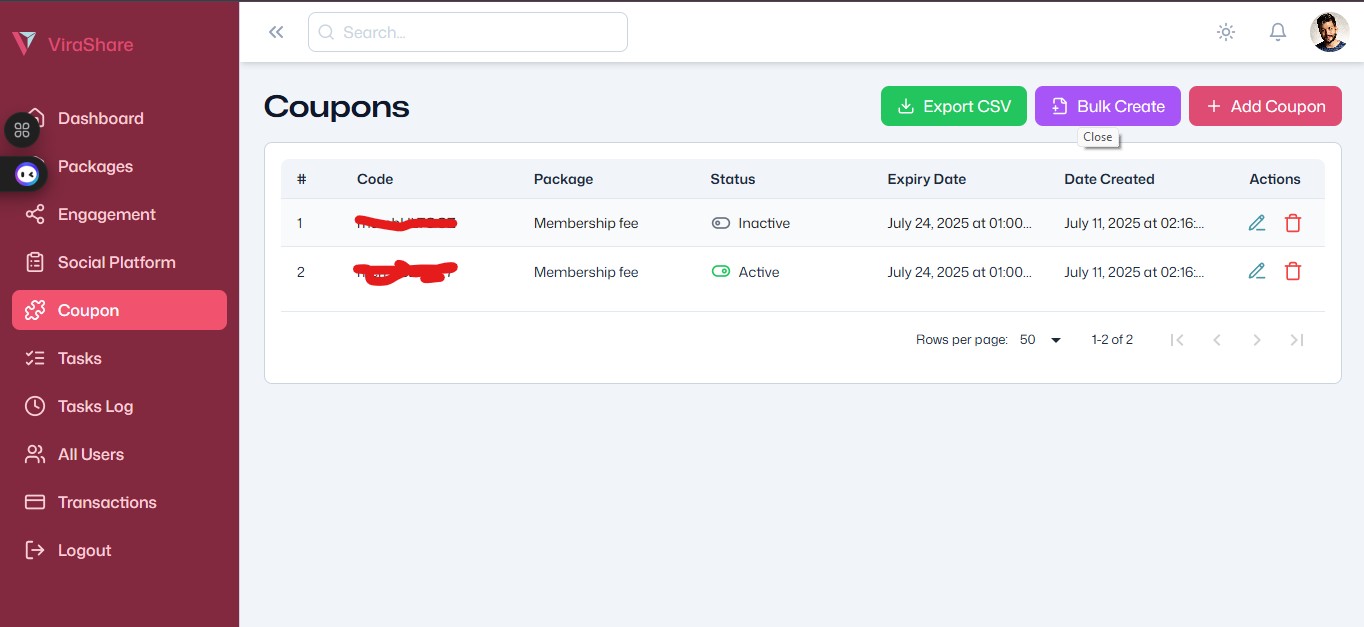Log out via Logout item
Screen dimensions: 1364x627
click(119, 550)
